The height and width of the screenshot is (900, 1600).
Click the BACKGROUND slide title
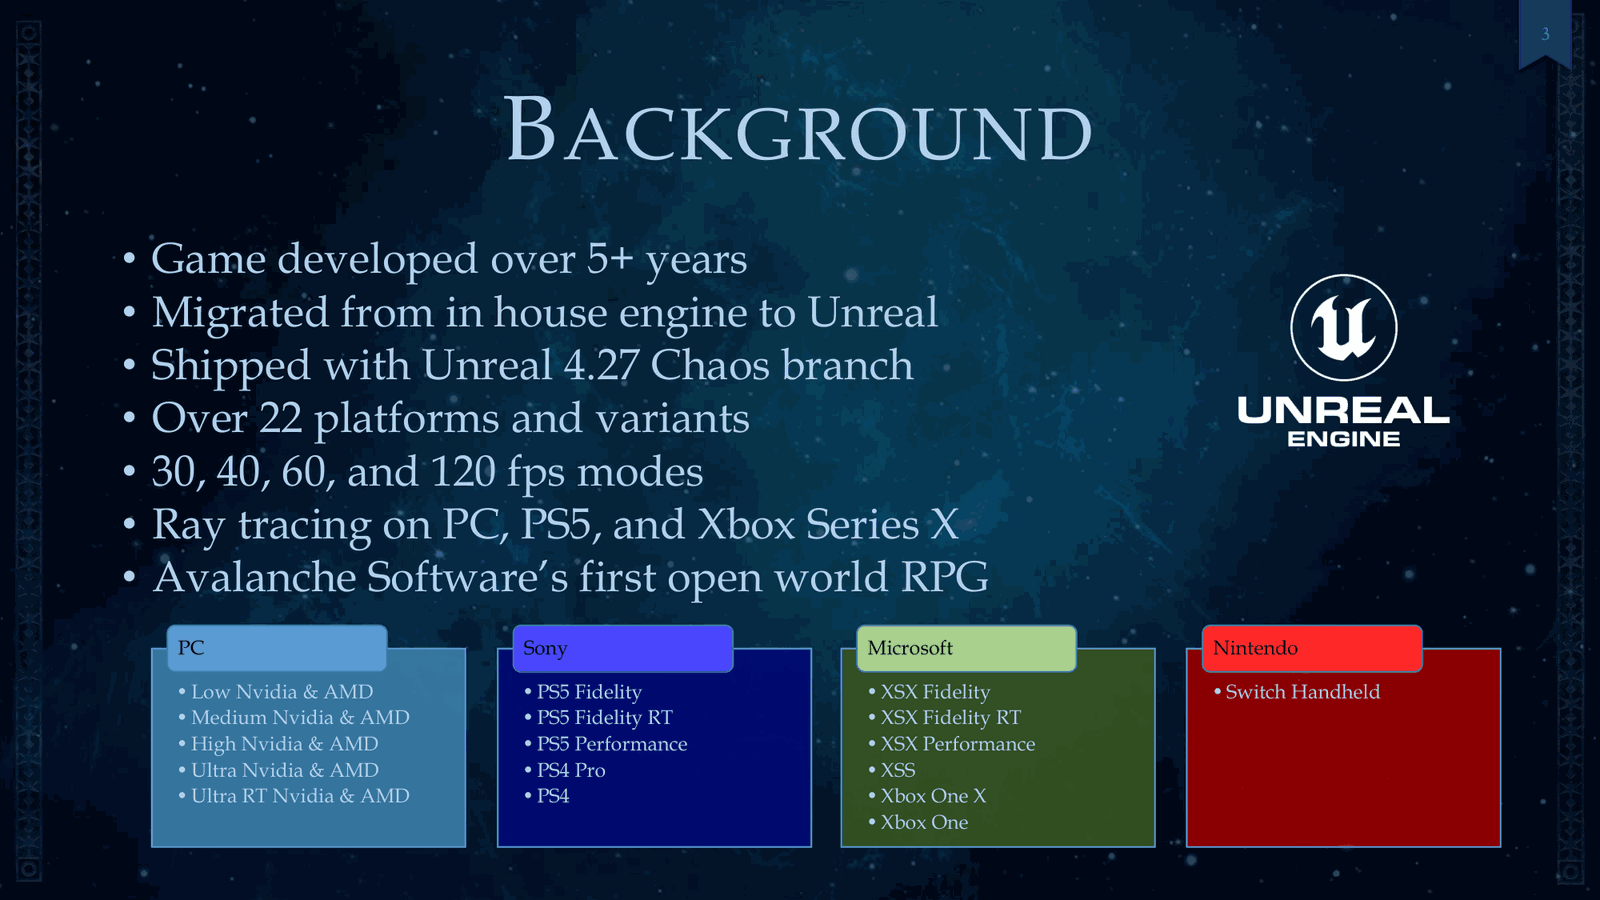[x=799, y=131]
